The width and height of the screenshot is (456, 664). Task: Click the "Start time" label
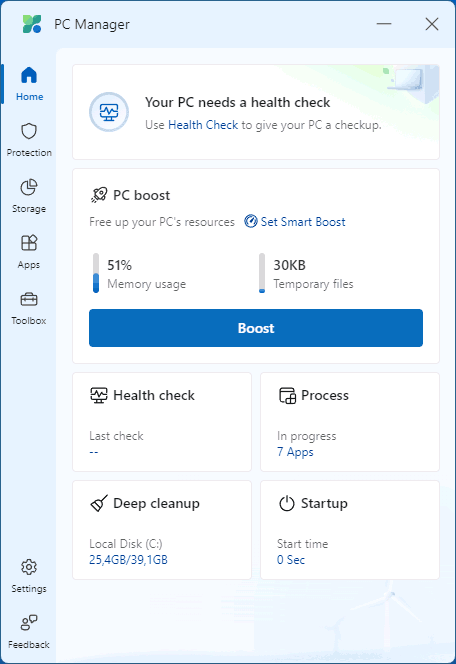coord(302,544)
